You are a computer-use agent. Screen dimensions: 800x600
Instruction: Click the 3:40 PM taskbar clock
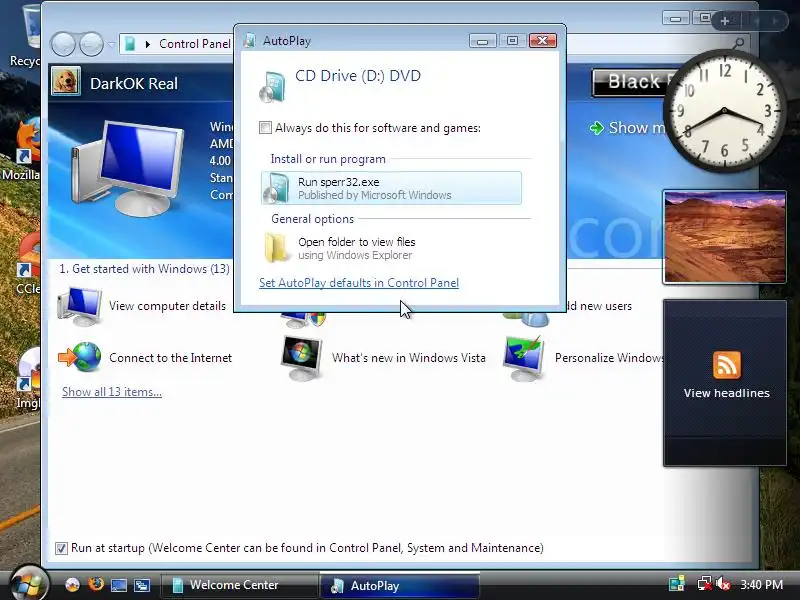pos(761,584)
